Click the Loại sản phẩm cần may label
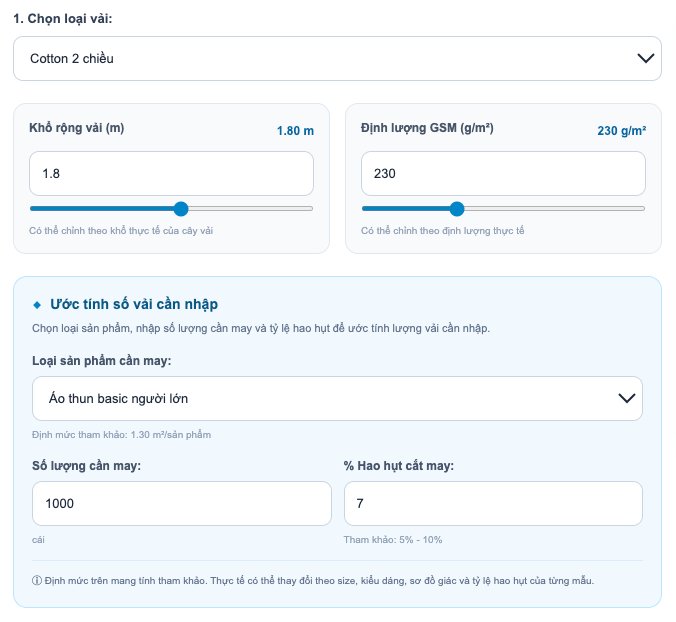The image size is (676, 622). tap(102, 361)
